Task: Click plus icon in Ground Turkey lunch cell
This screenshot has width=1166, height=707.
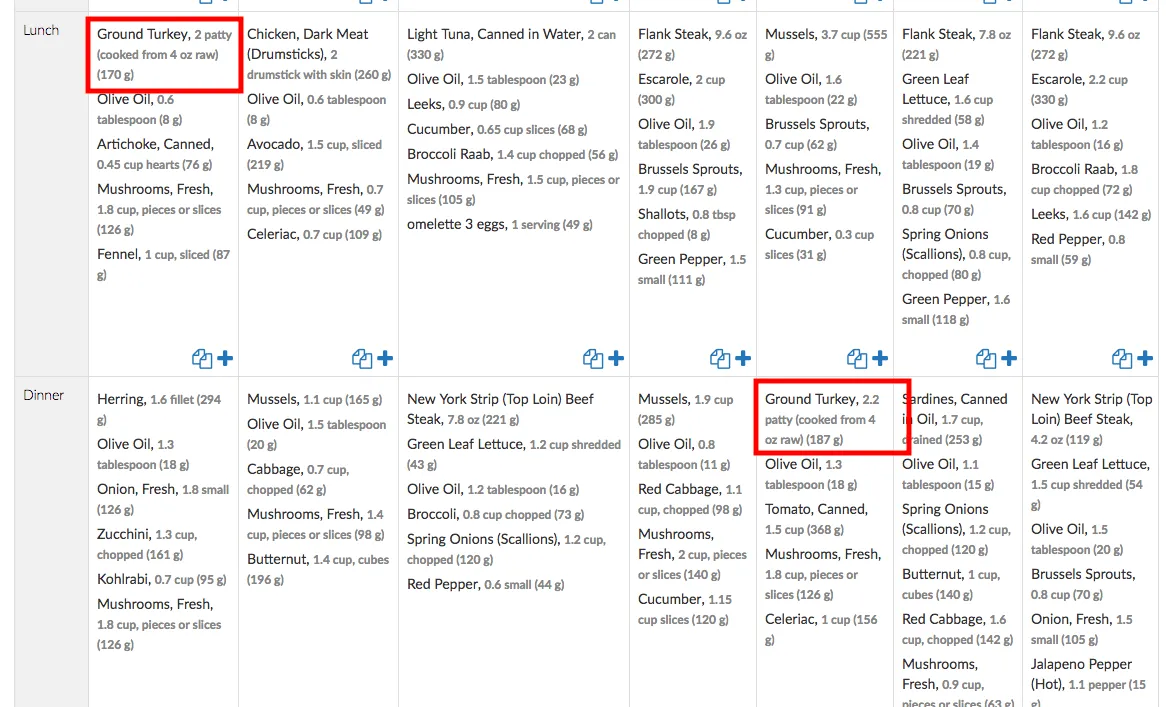Action: pos(225,359)
